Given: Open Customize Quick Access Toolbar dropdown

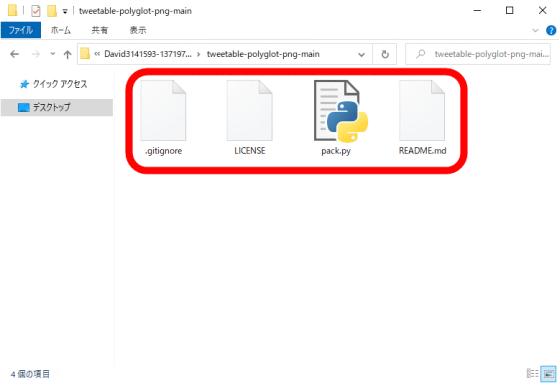Looking at the screenshot, I should click(65, 11).
